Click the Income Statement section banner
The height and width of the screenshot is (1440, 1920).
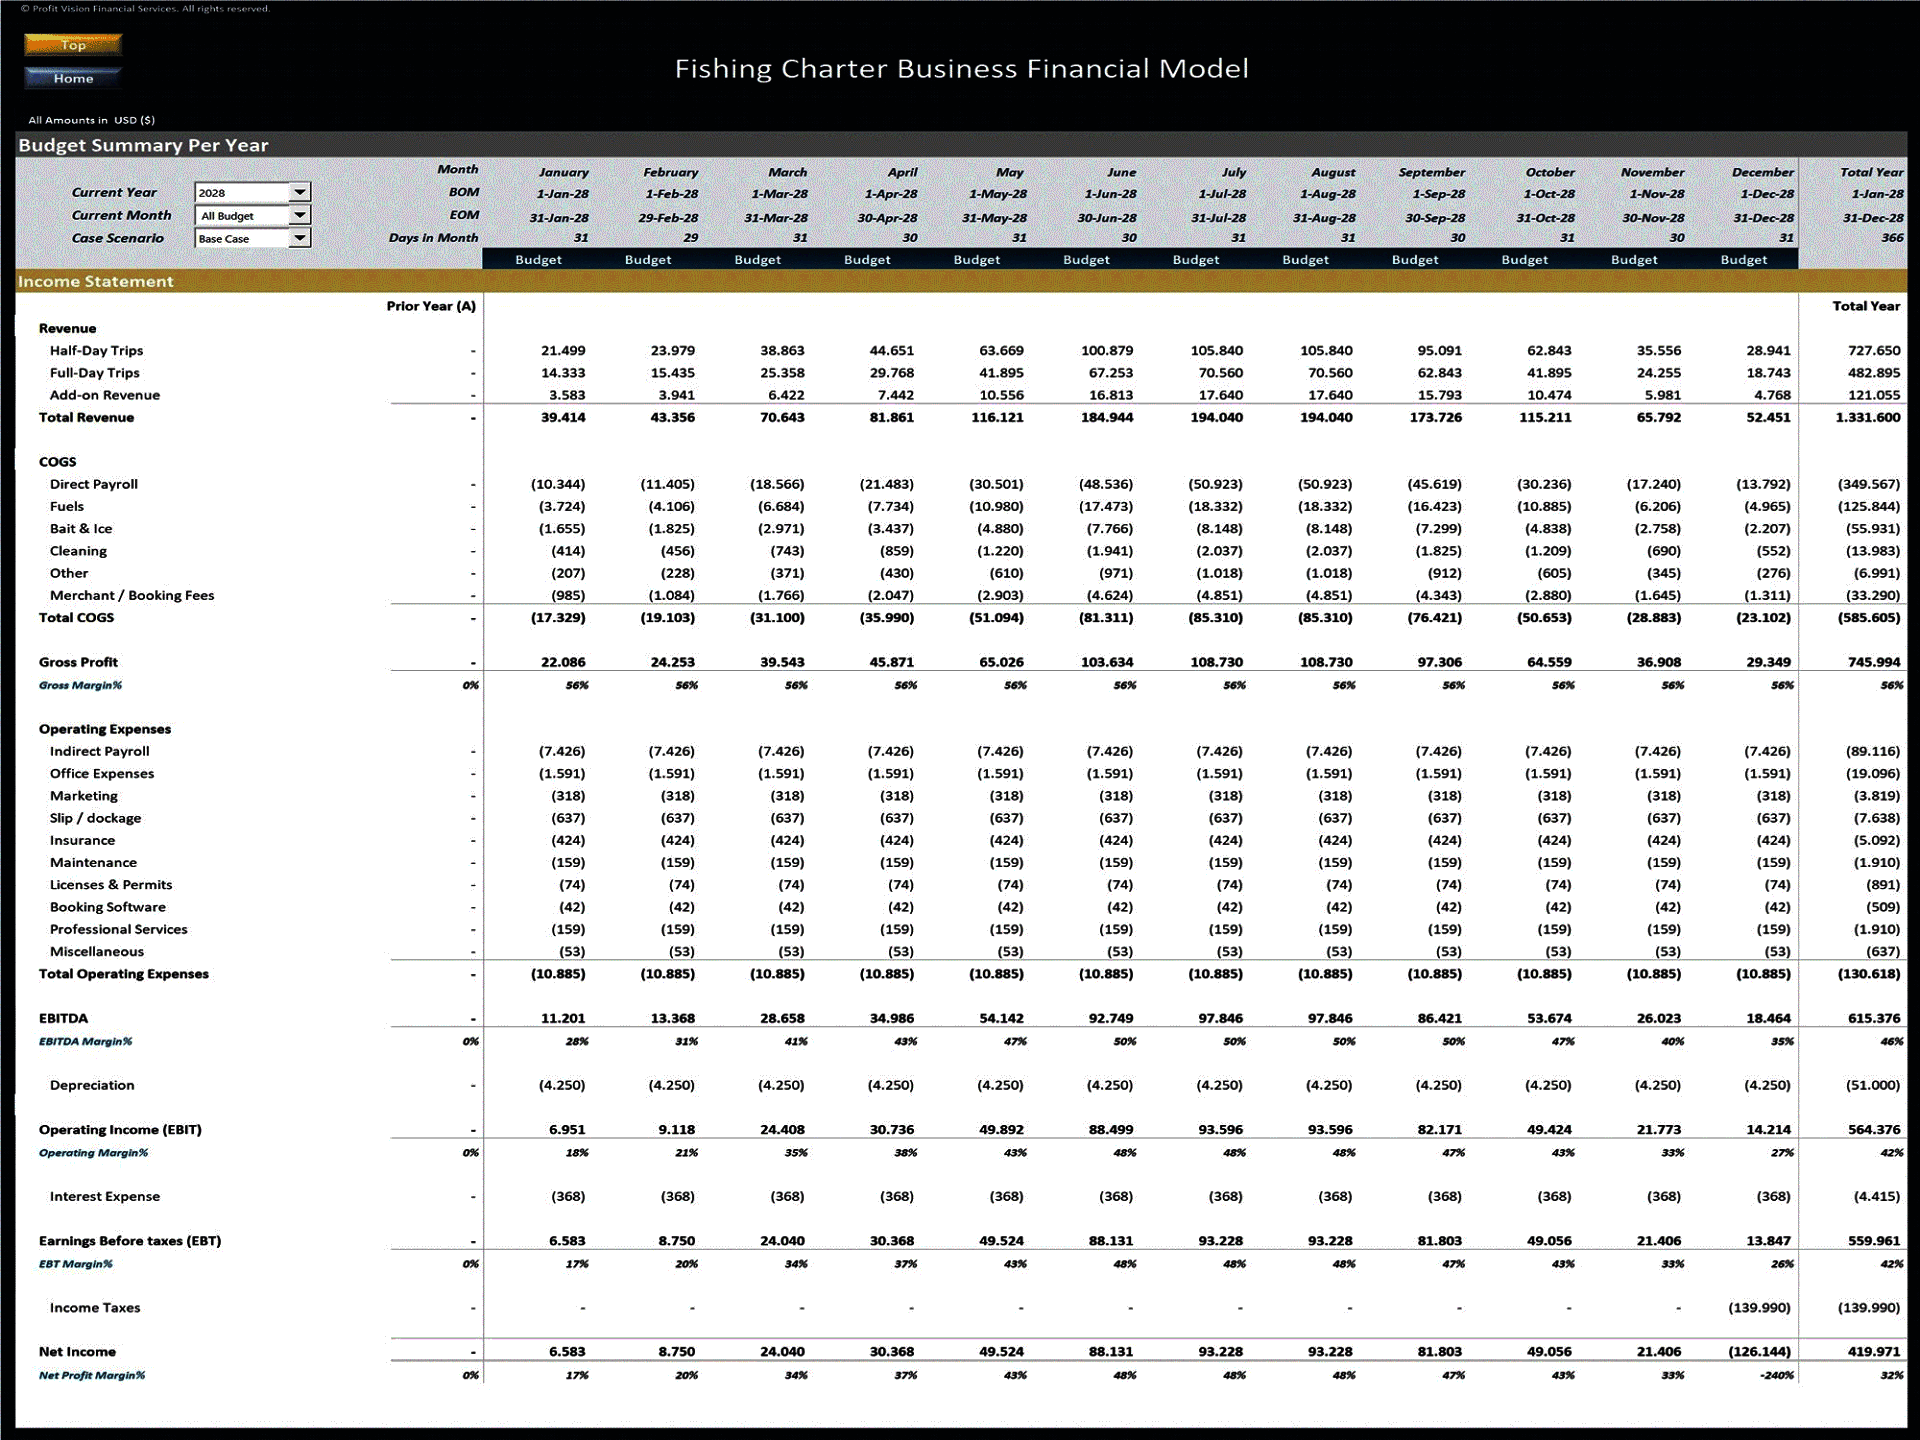[x=96, y=281]
